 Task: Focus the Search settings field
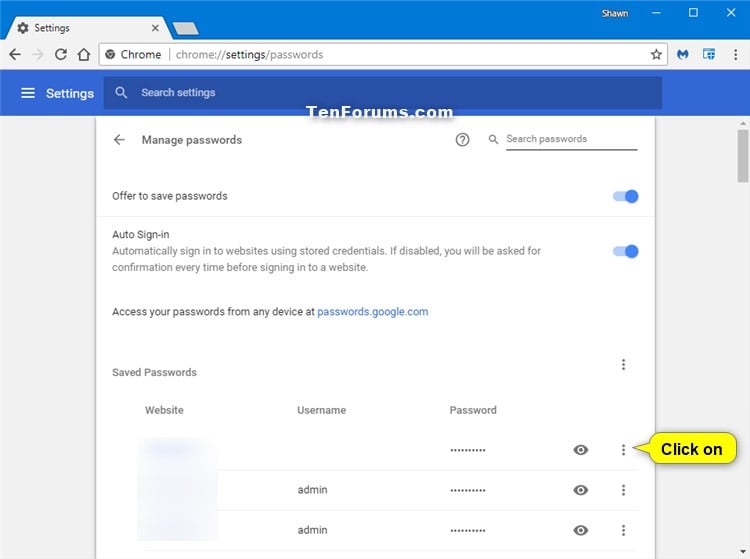tap(383, 93)
